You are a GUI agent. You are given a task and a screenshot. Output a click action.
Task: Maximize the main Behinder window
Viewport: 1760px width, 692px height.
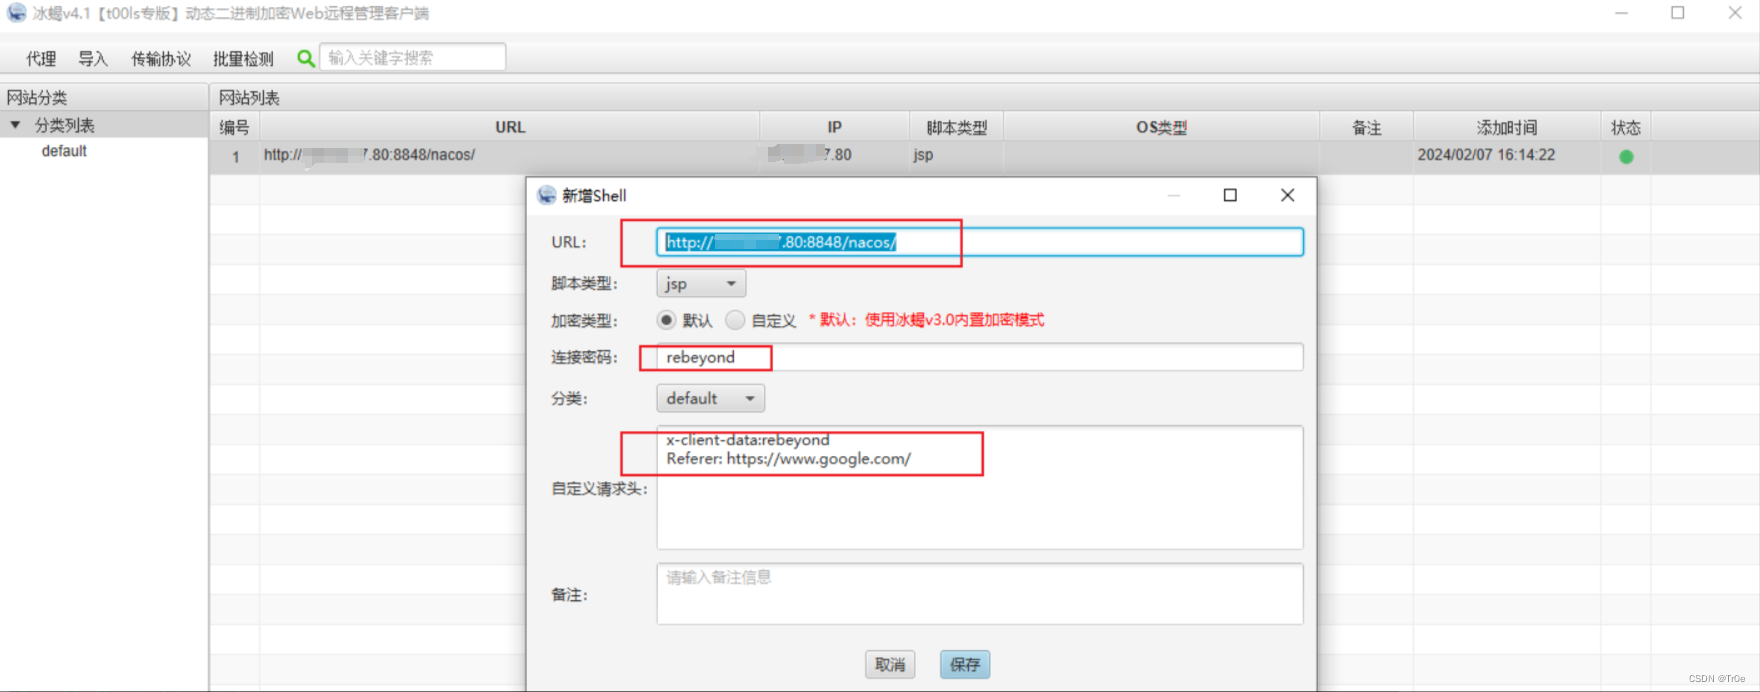click(1678, 13)
